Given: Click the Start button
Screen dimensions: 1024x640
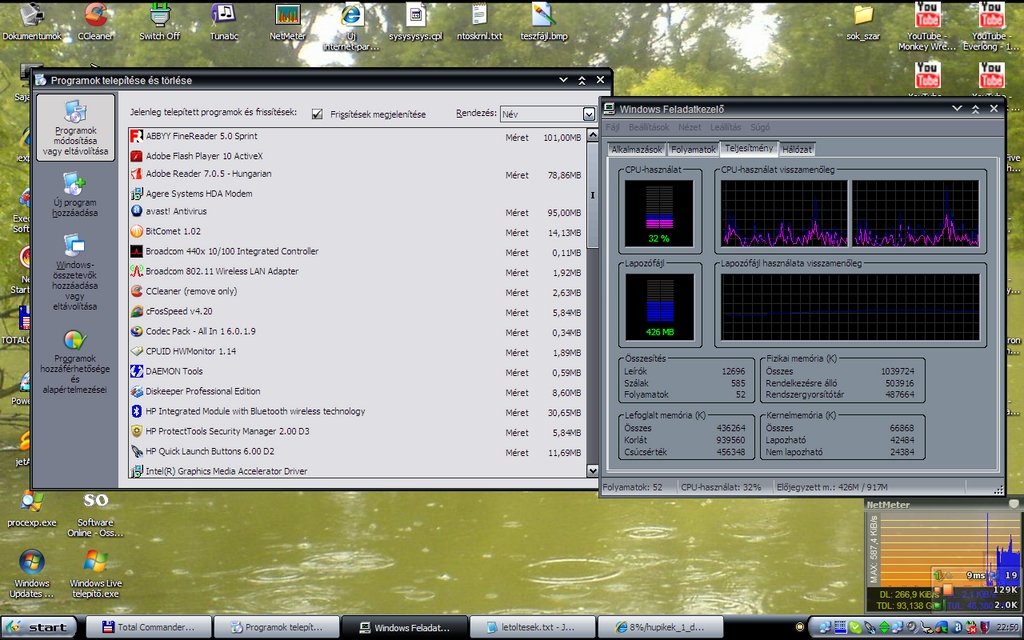Looking at the screenshot, I should pos(39,627).
